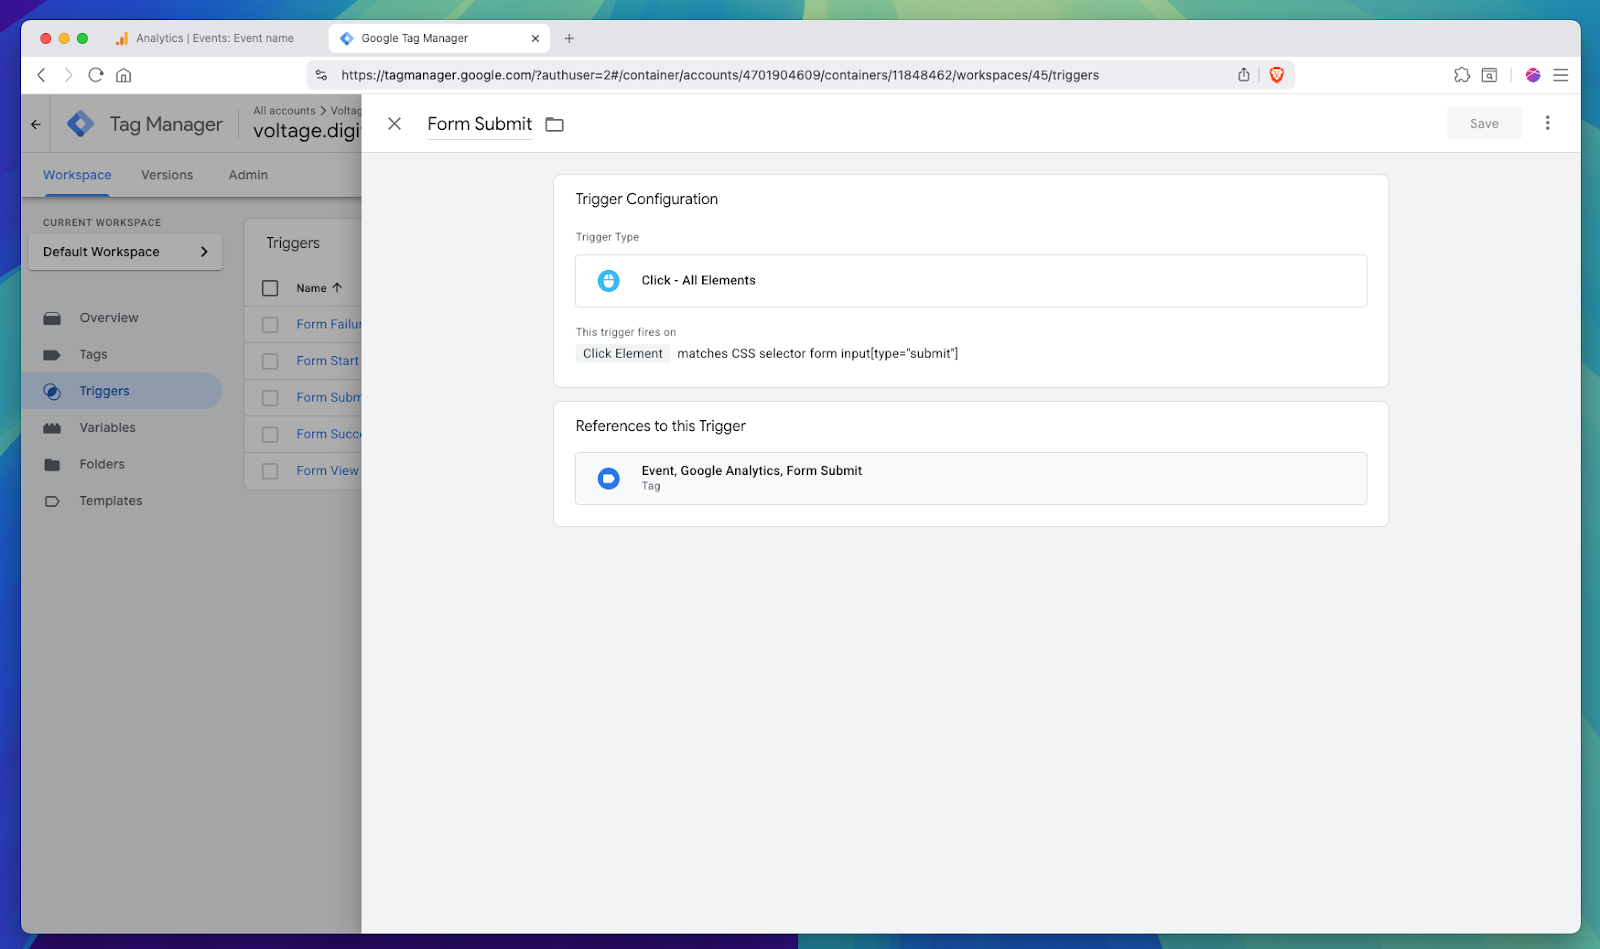Viewport: 1600px width, 949px height.
Task: Edit the Form Submit trigger name
Action: [x=480, y=124]
